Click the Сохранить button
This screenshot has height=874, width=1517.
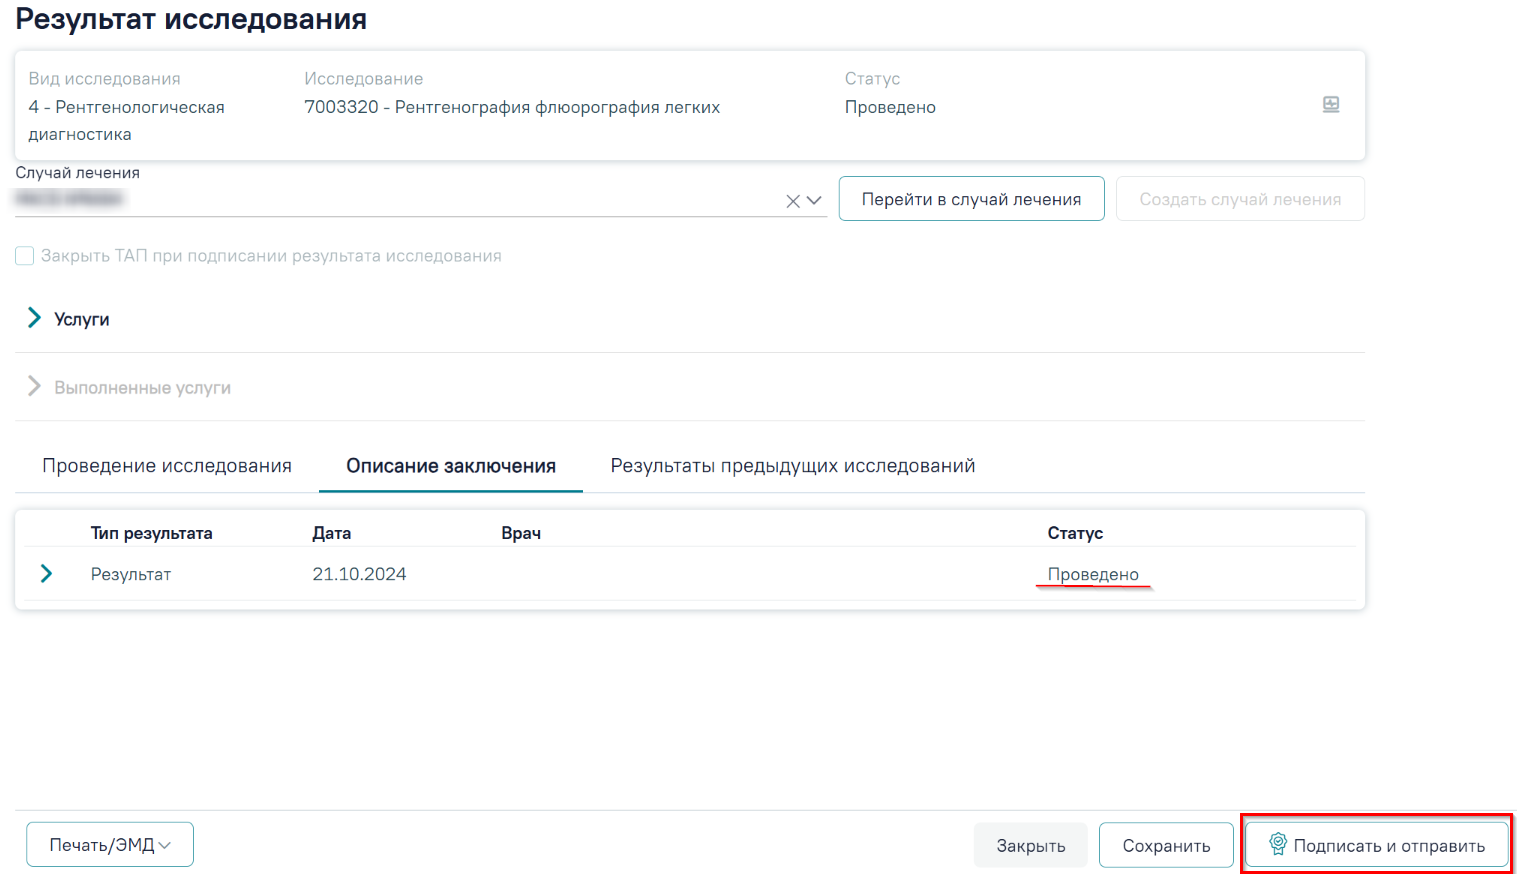pos(1166,846)
